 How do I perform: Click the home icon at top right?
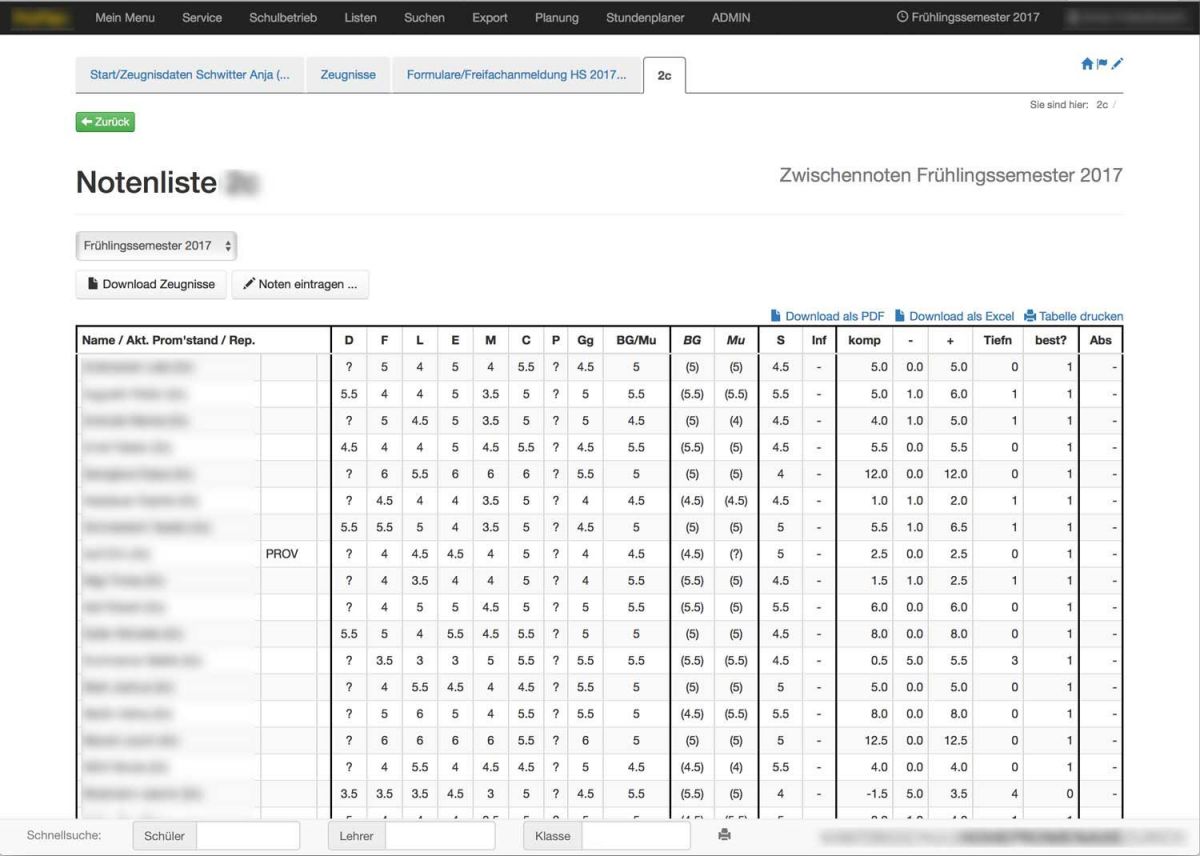pos(1087,64)
